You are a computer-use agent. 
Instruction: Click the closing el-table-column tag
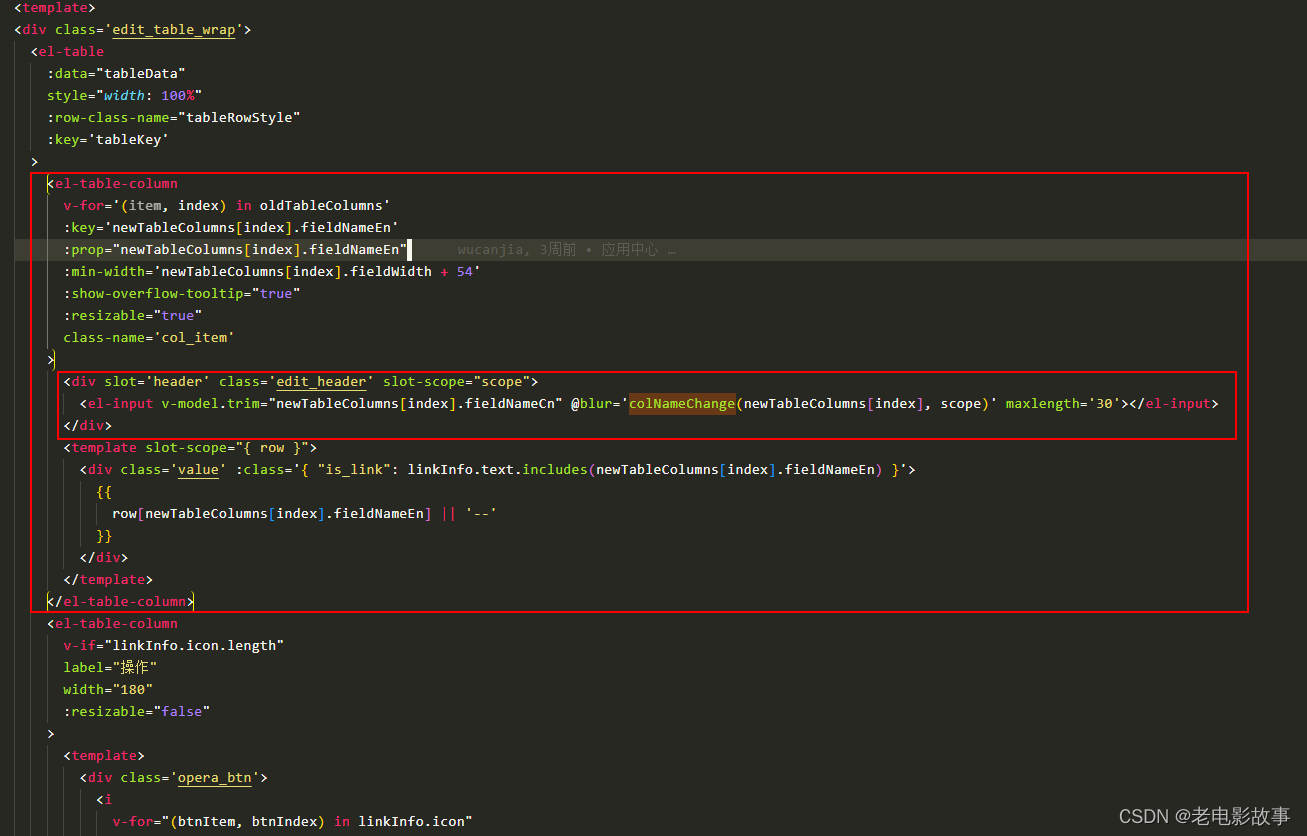(x=121, y=601)
